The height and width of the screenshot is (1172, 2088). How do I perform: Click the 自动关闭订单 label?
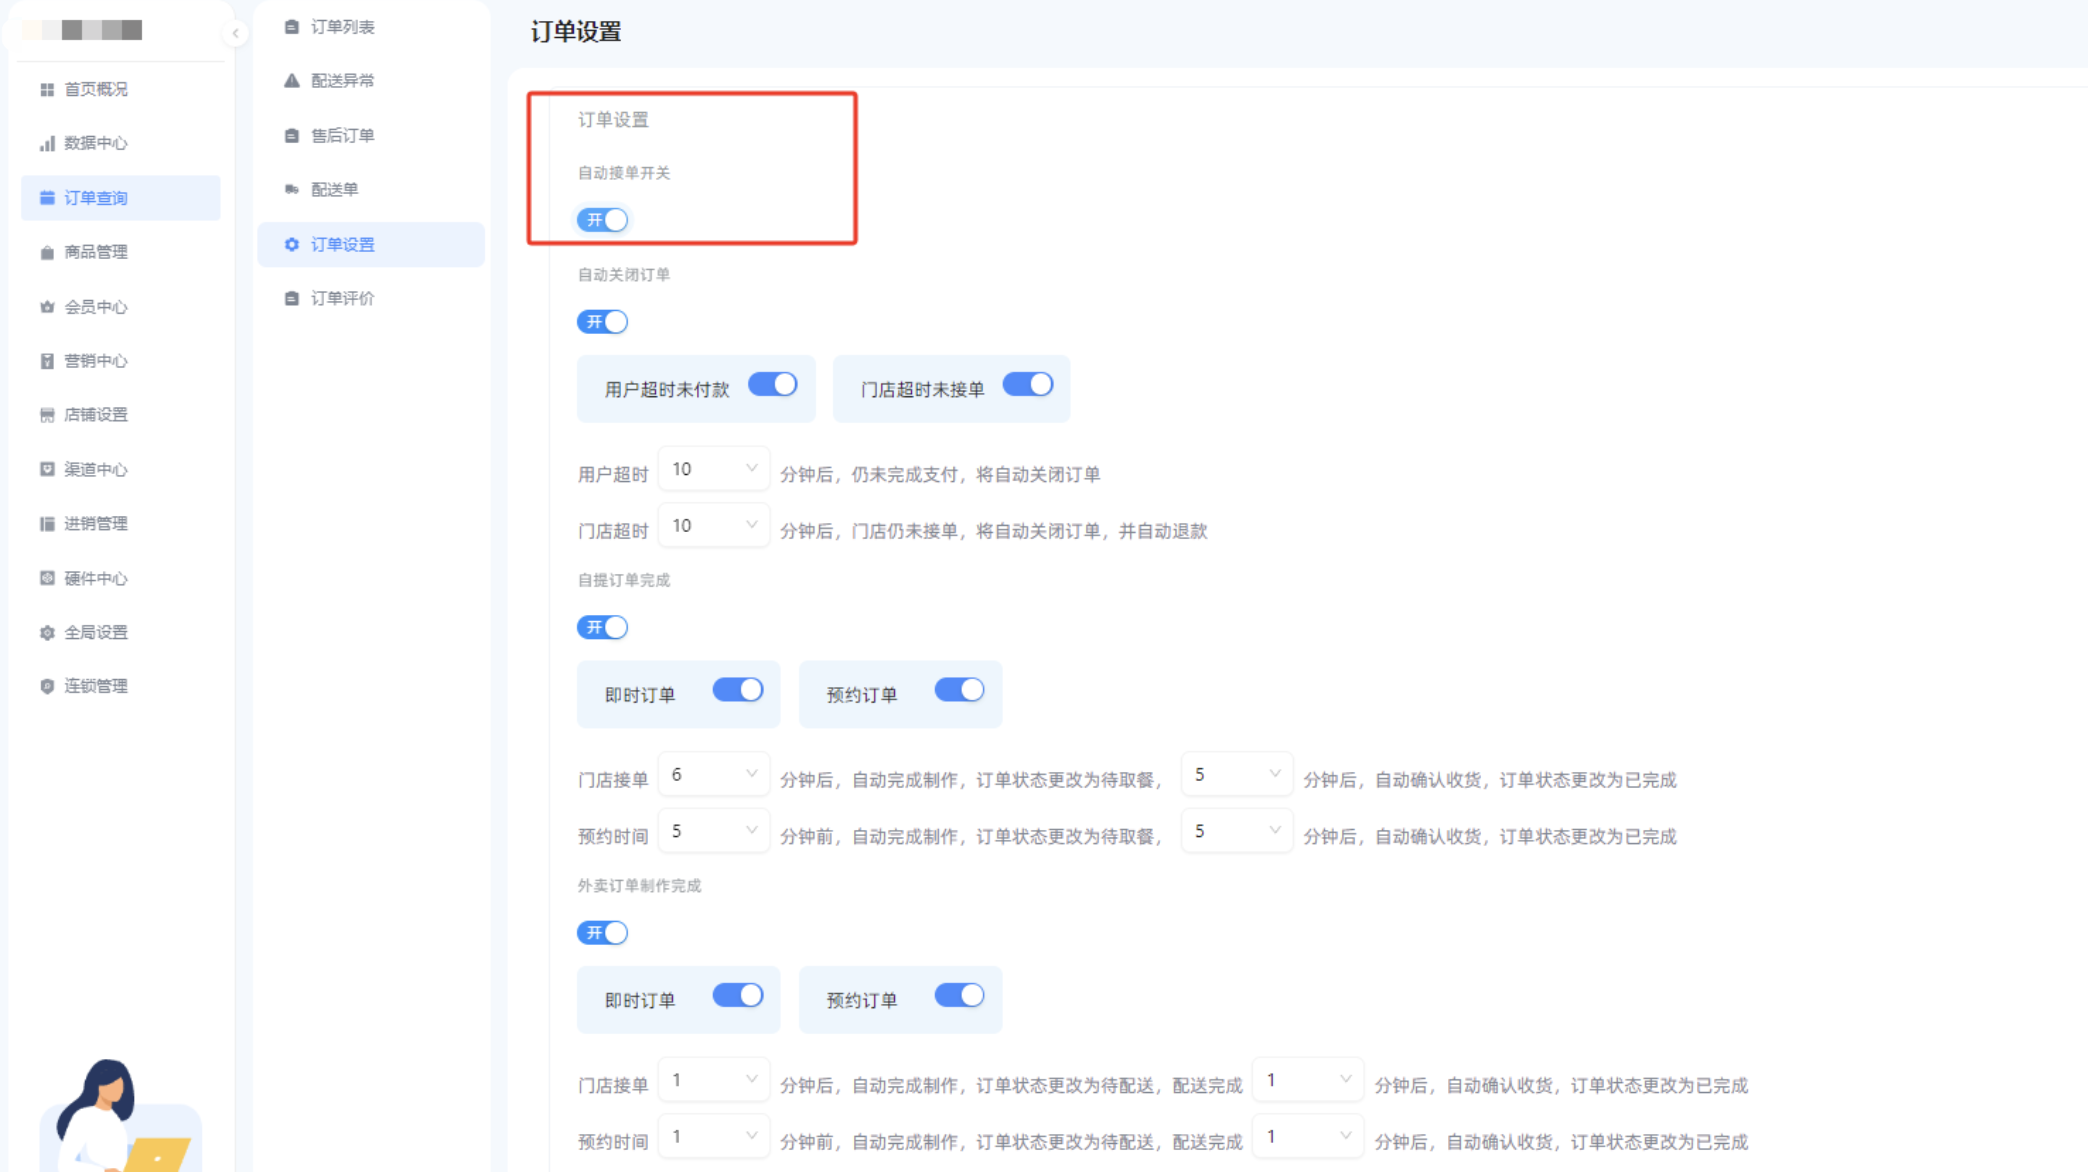pyautogui.click(x=624, y=275)
